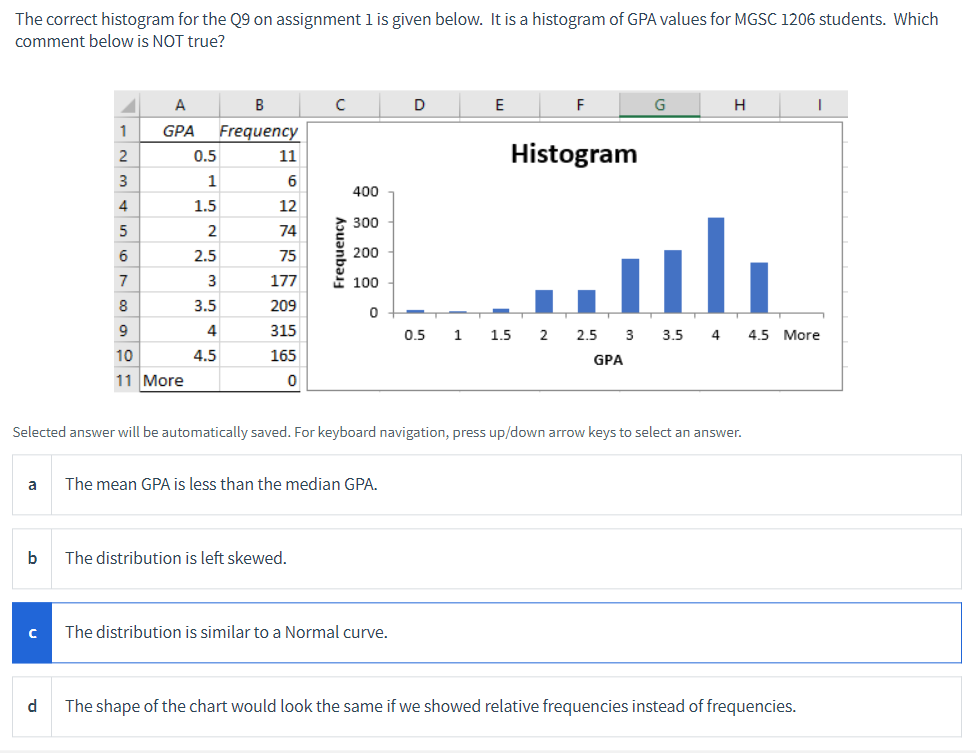Click column header G in the spreadsheet

[x=660, y=105]
